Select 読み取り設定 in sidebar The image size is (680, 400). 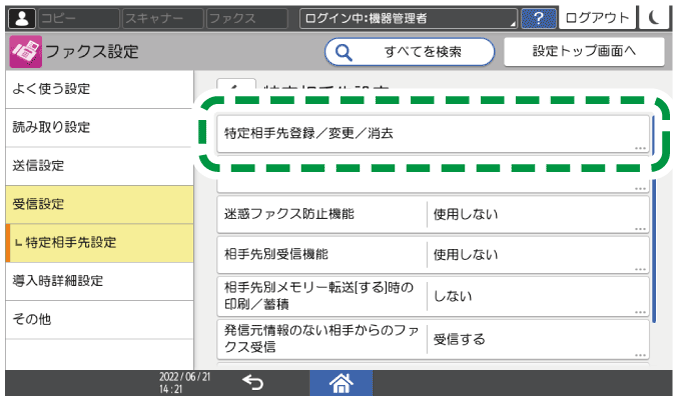(99, 128)
